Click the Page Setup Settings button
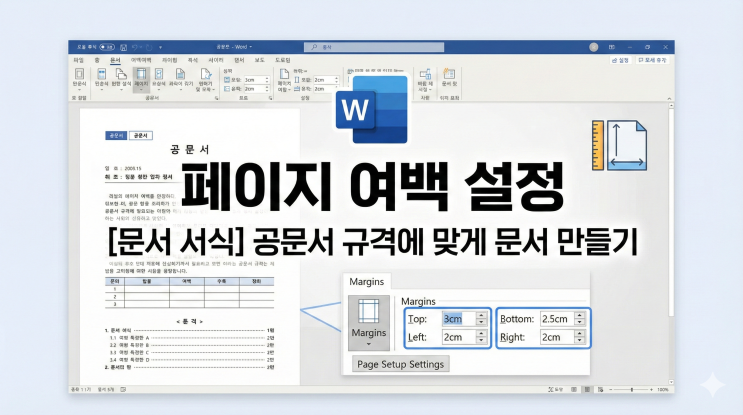The height and width of the screenshot is (415, 743). point(400,364)
